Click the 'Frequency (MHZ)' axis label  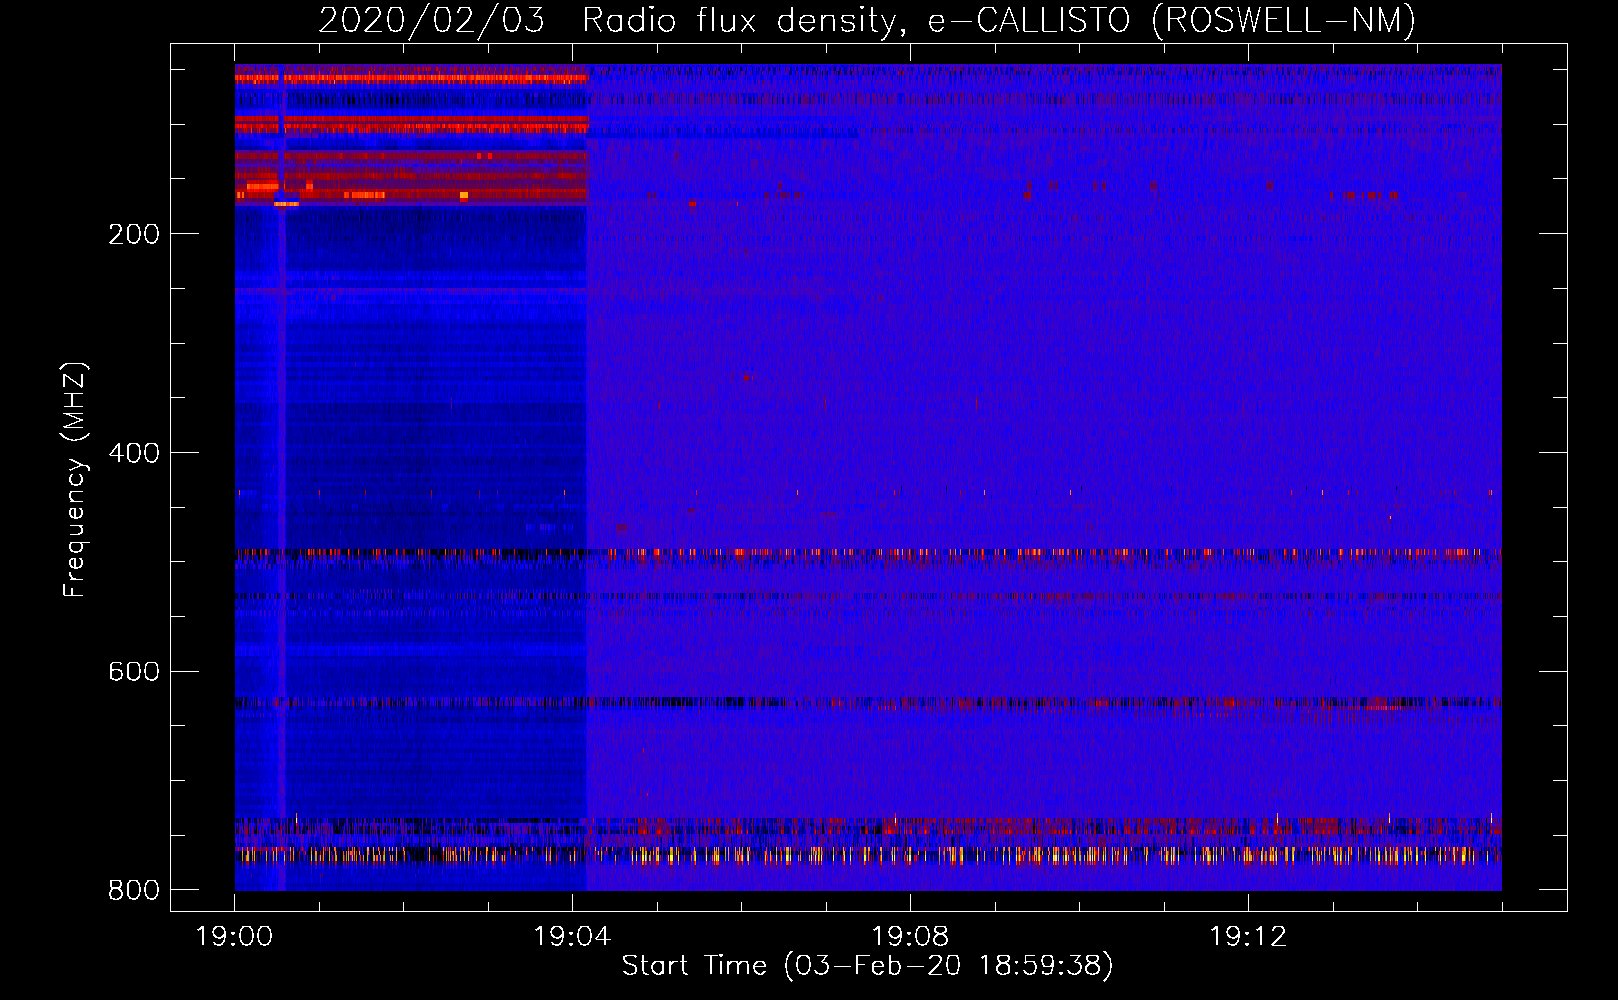[75, 480]
